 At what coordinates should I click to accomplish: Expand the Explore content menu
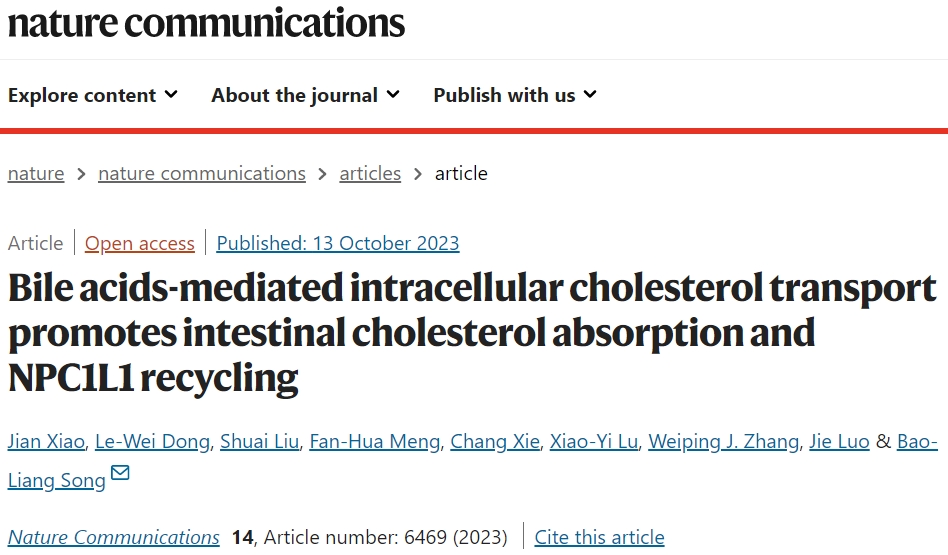point(93,95)
